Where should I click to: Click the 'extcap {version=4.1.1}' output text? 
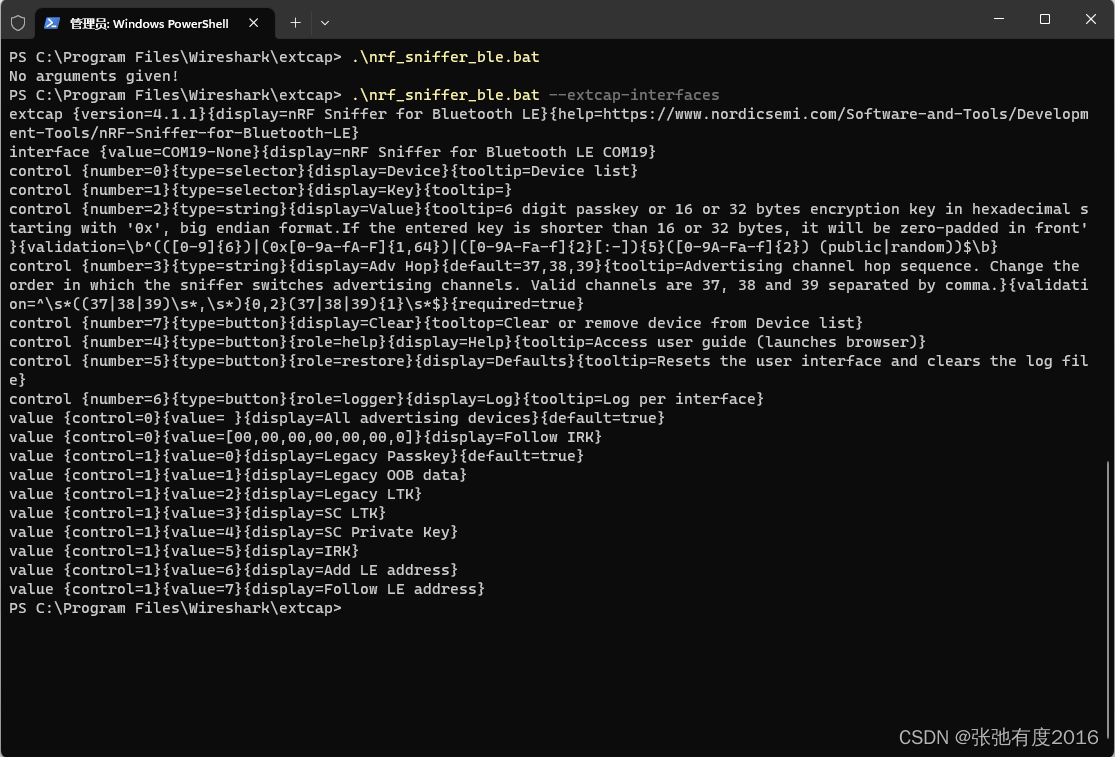point(107,114)
